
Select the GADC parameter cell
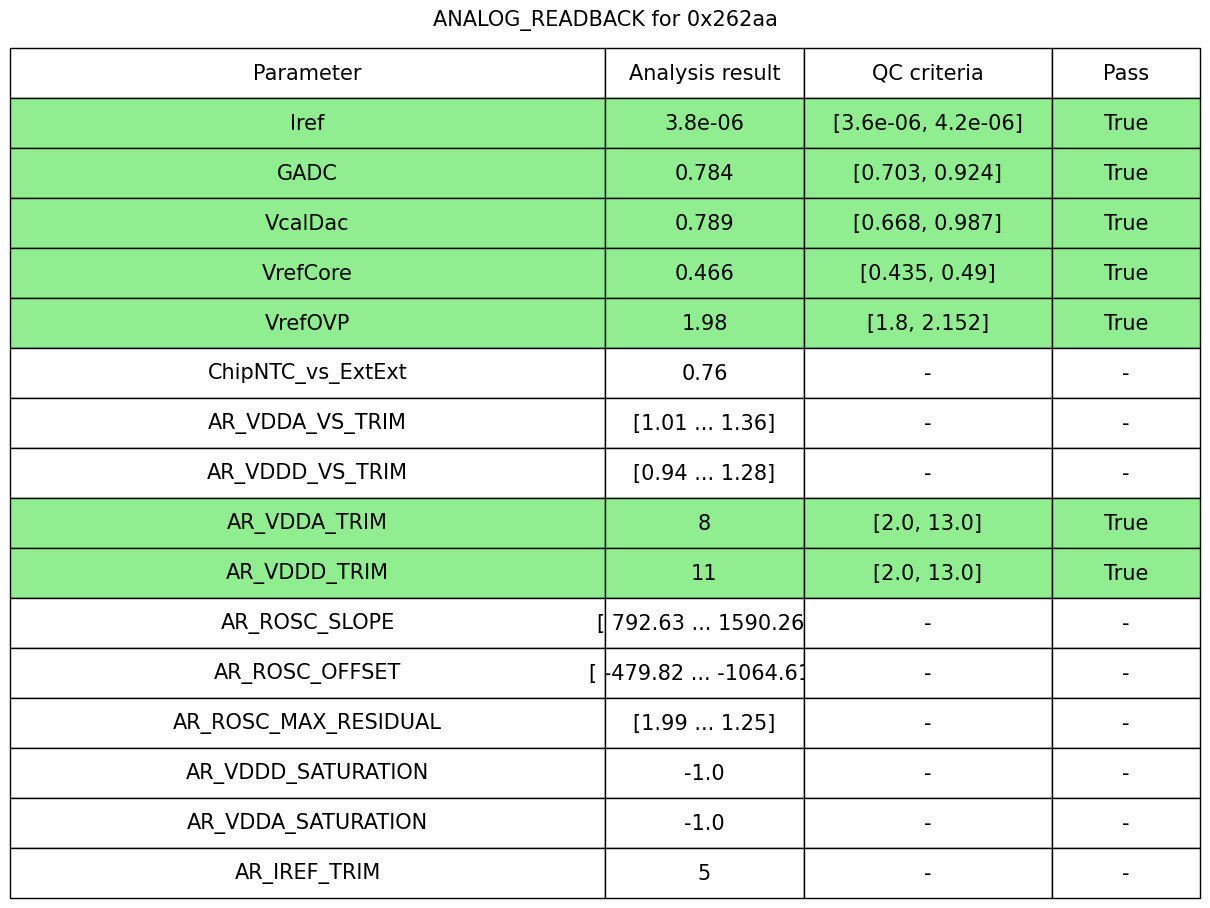pos(307,173)
